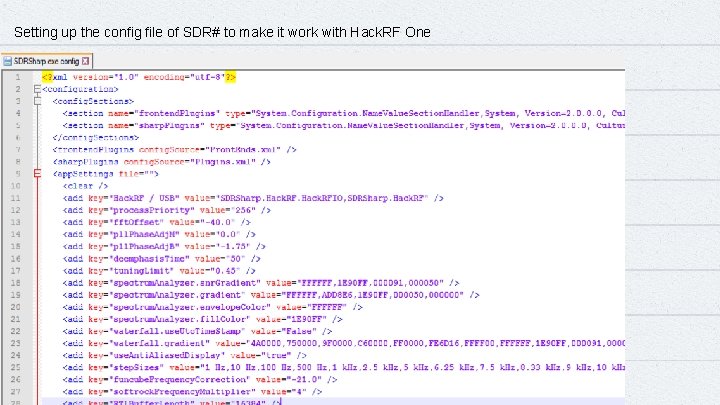
Task: Click the pllPhaseAdjB value -1.75 line
Action: tap(164, 246)
